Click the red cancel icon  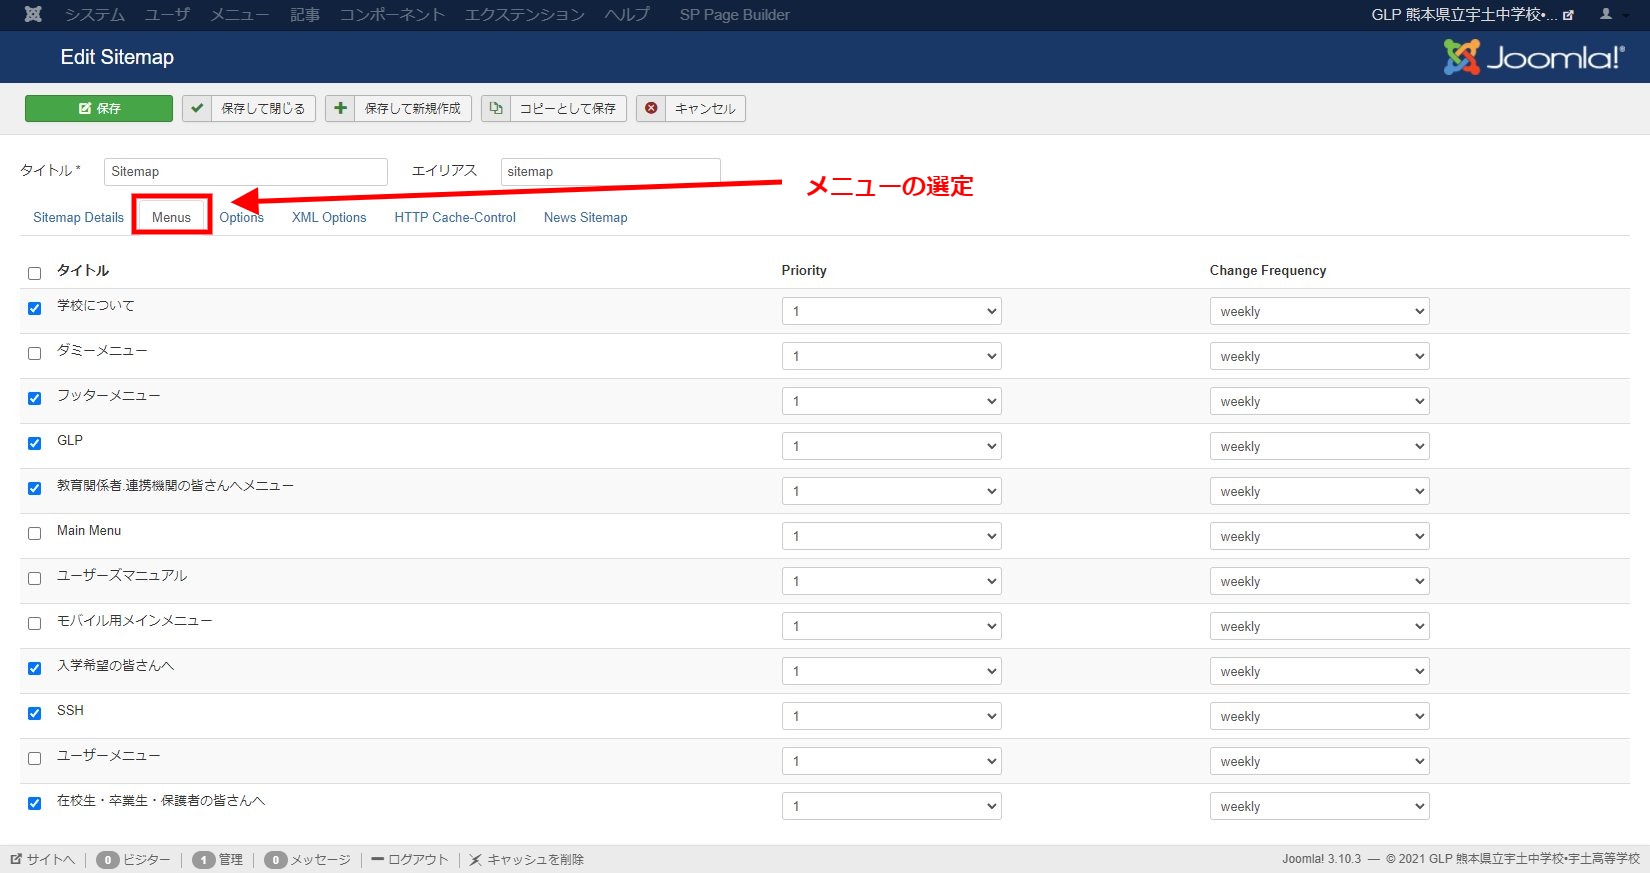(651, 108)
